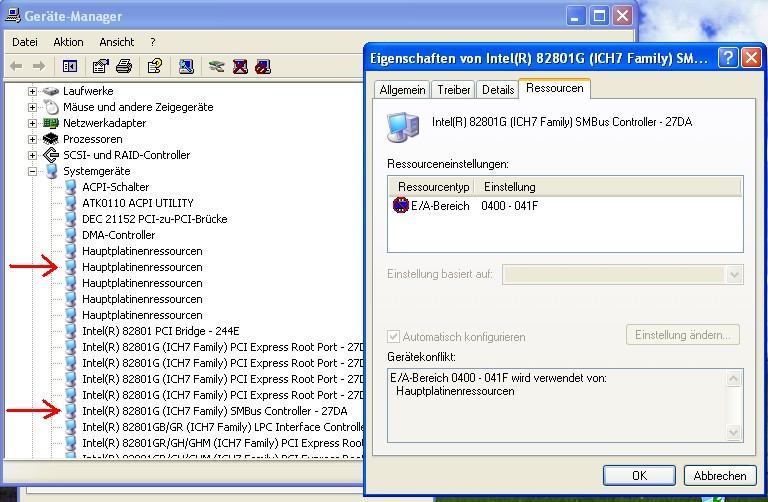The image size is (768, 502).
Task: Open the Ansicht menu
Action: 117,42
